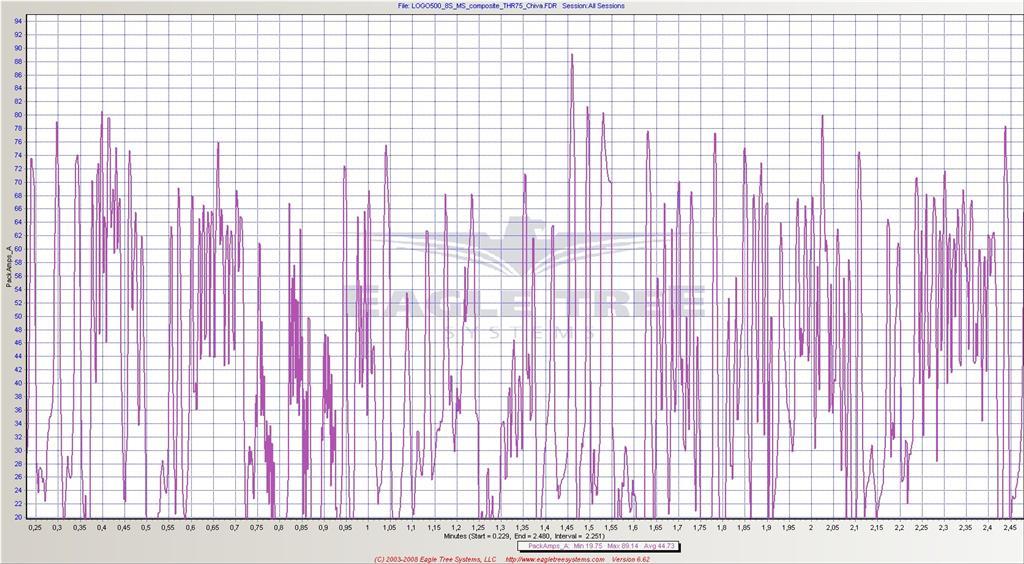Click the PackAmps_A vertical axis label
This screenshot has height=564, width=1024.
tap(8, 266)
